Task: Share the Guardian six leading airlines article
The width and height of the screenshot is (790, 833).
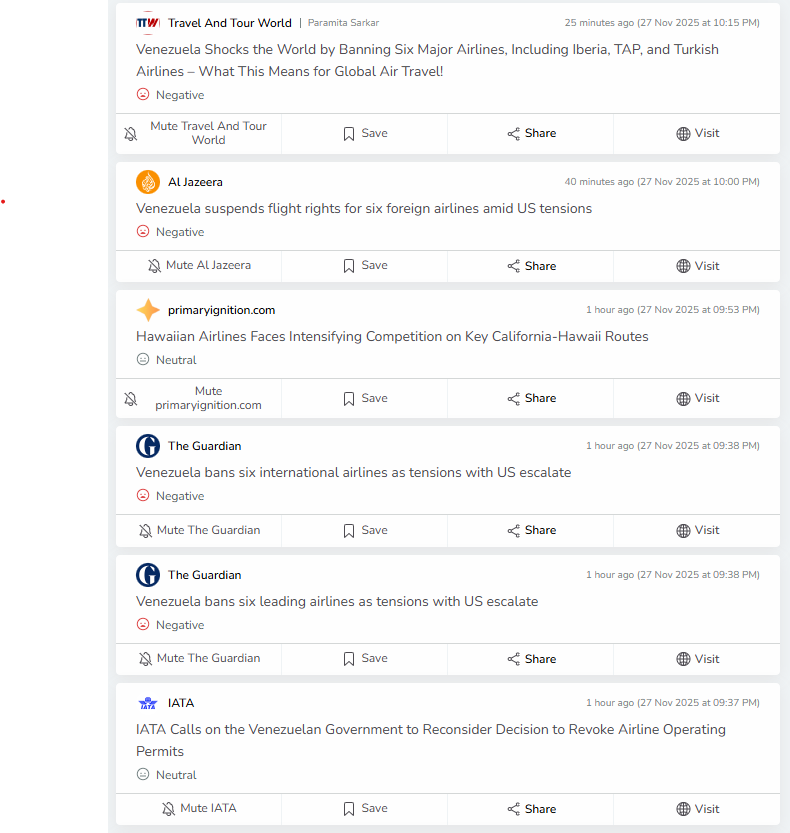Action: click(531, 659)
